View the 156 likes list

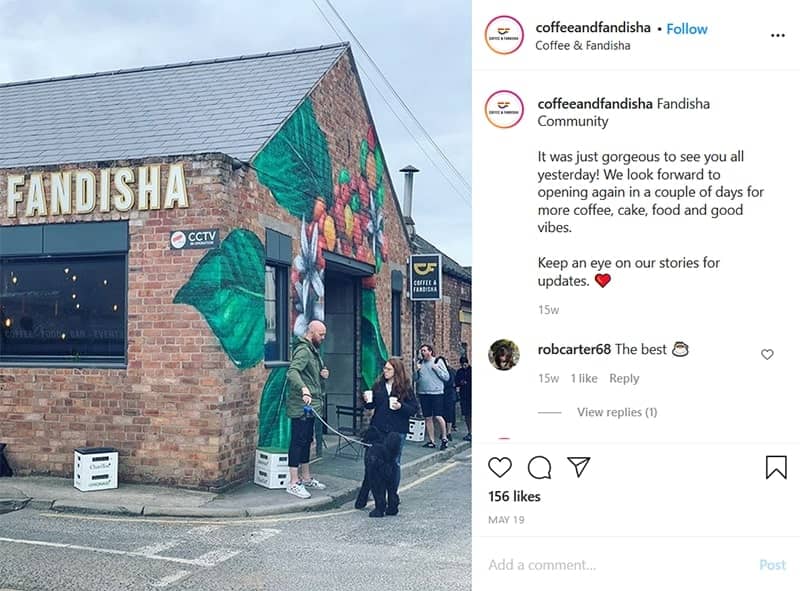[514, 496]
